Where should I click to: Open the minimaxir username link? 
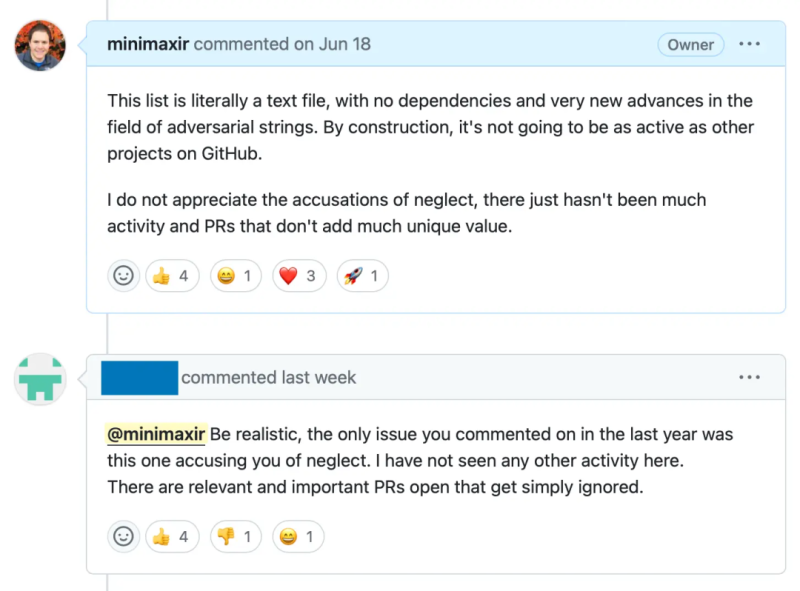(x=148, y=44)
